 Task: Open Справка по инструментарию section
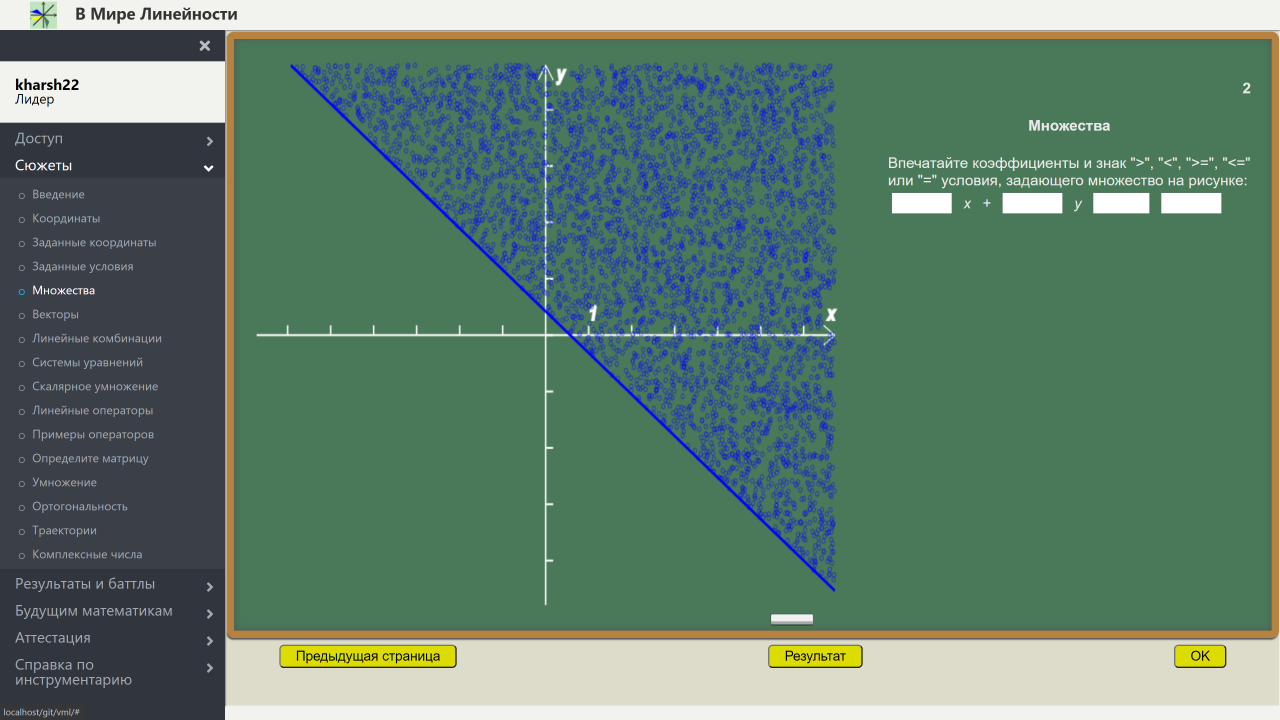coord(112,672)
